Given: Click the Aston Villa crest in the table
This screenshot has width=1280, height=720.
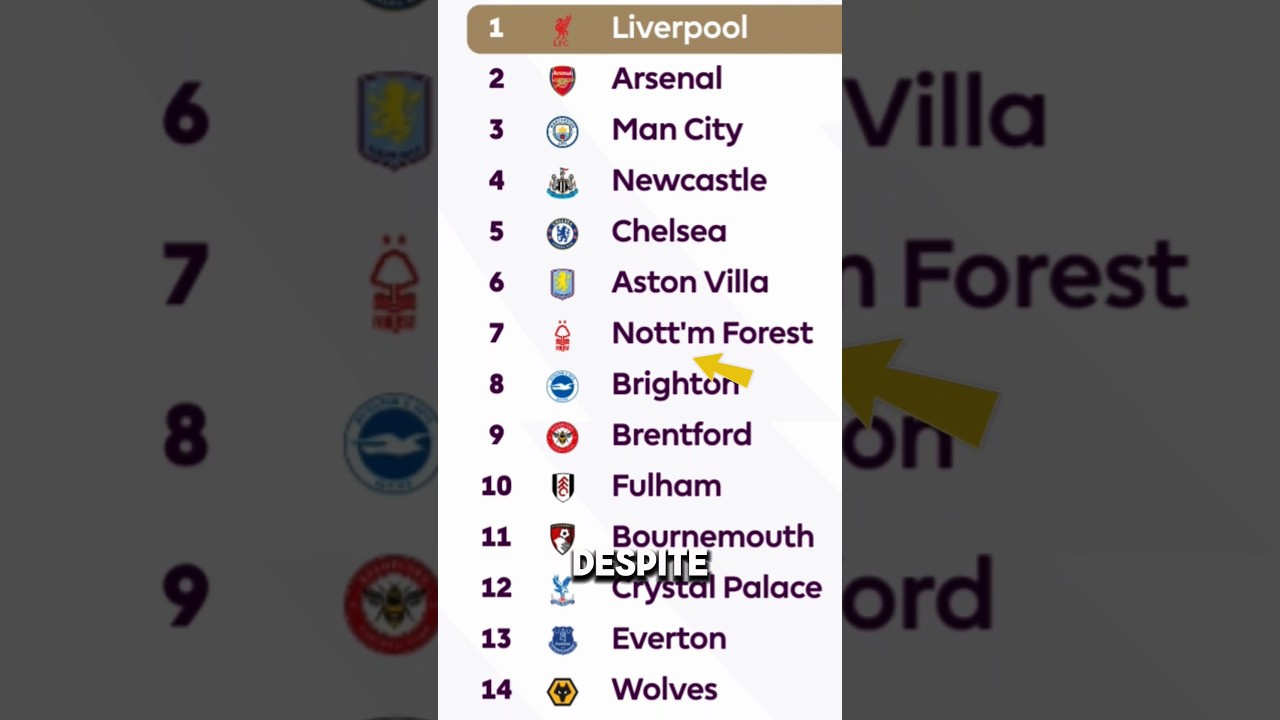Looking at the screenshot, I should (x=562, y=284).
